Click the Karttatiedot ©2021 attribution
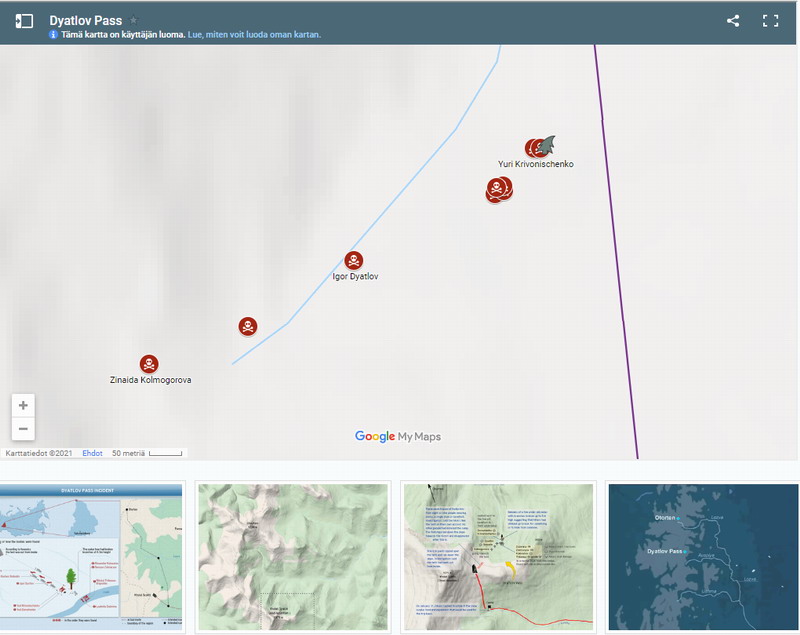800x635 pixels. click(x=39, y=453)
